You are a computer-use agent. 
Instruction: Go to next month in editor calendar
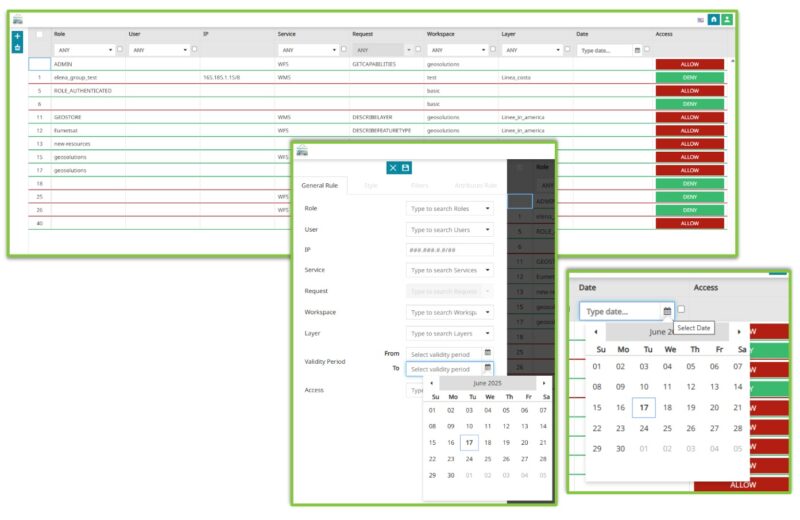pyautogui.click(x=544, y=383)
